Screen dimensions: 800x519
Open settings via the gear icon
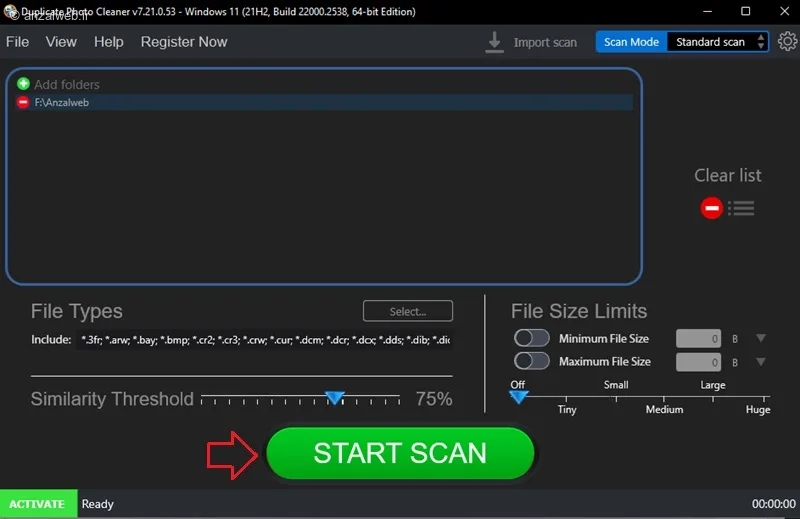[787, 41]
